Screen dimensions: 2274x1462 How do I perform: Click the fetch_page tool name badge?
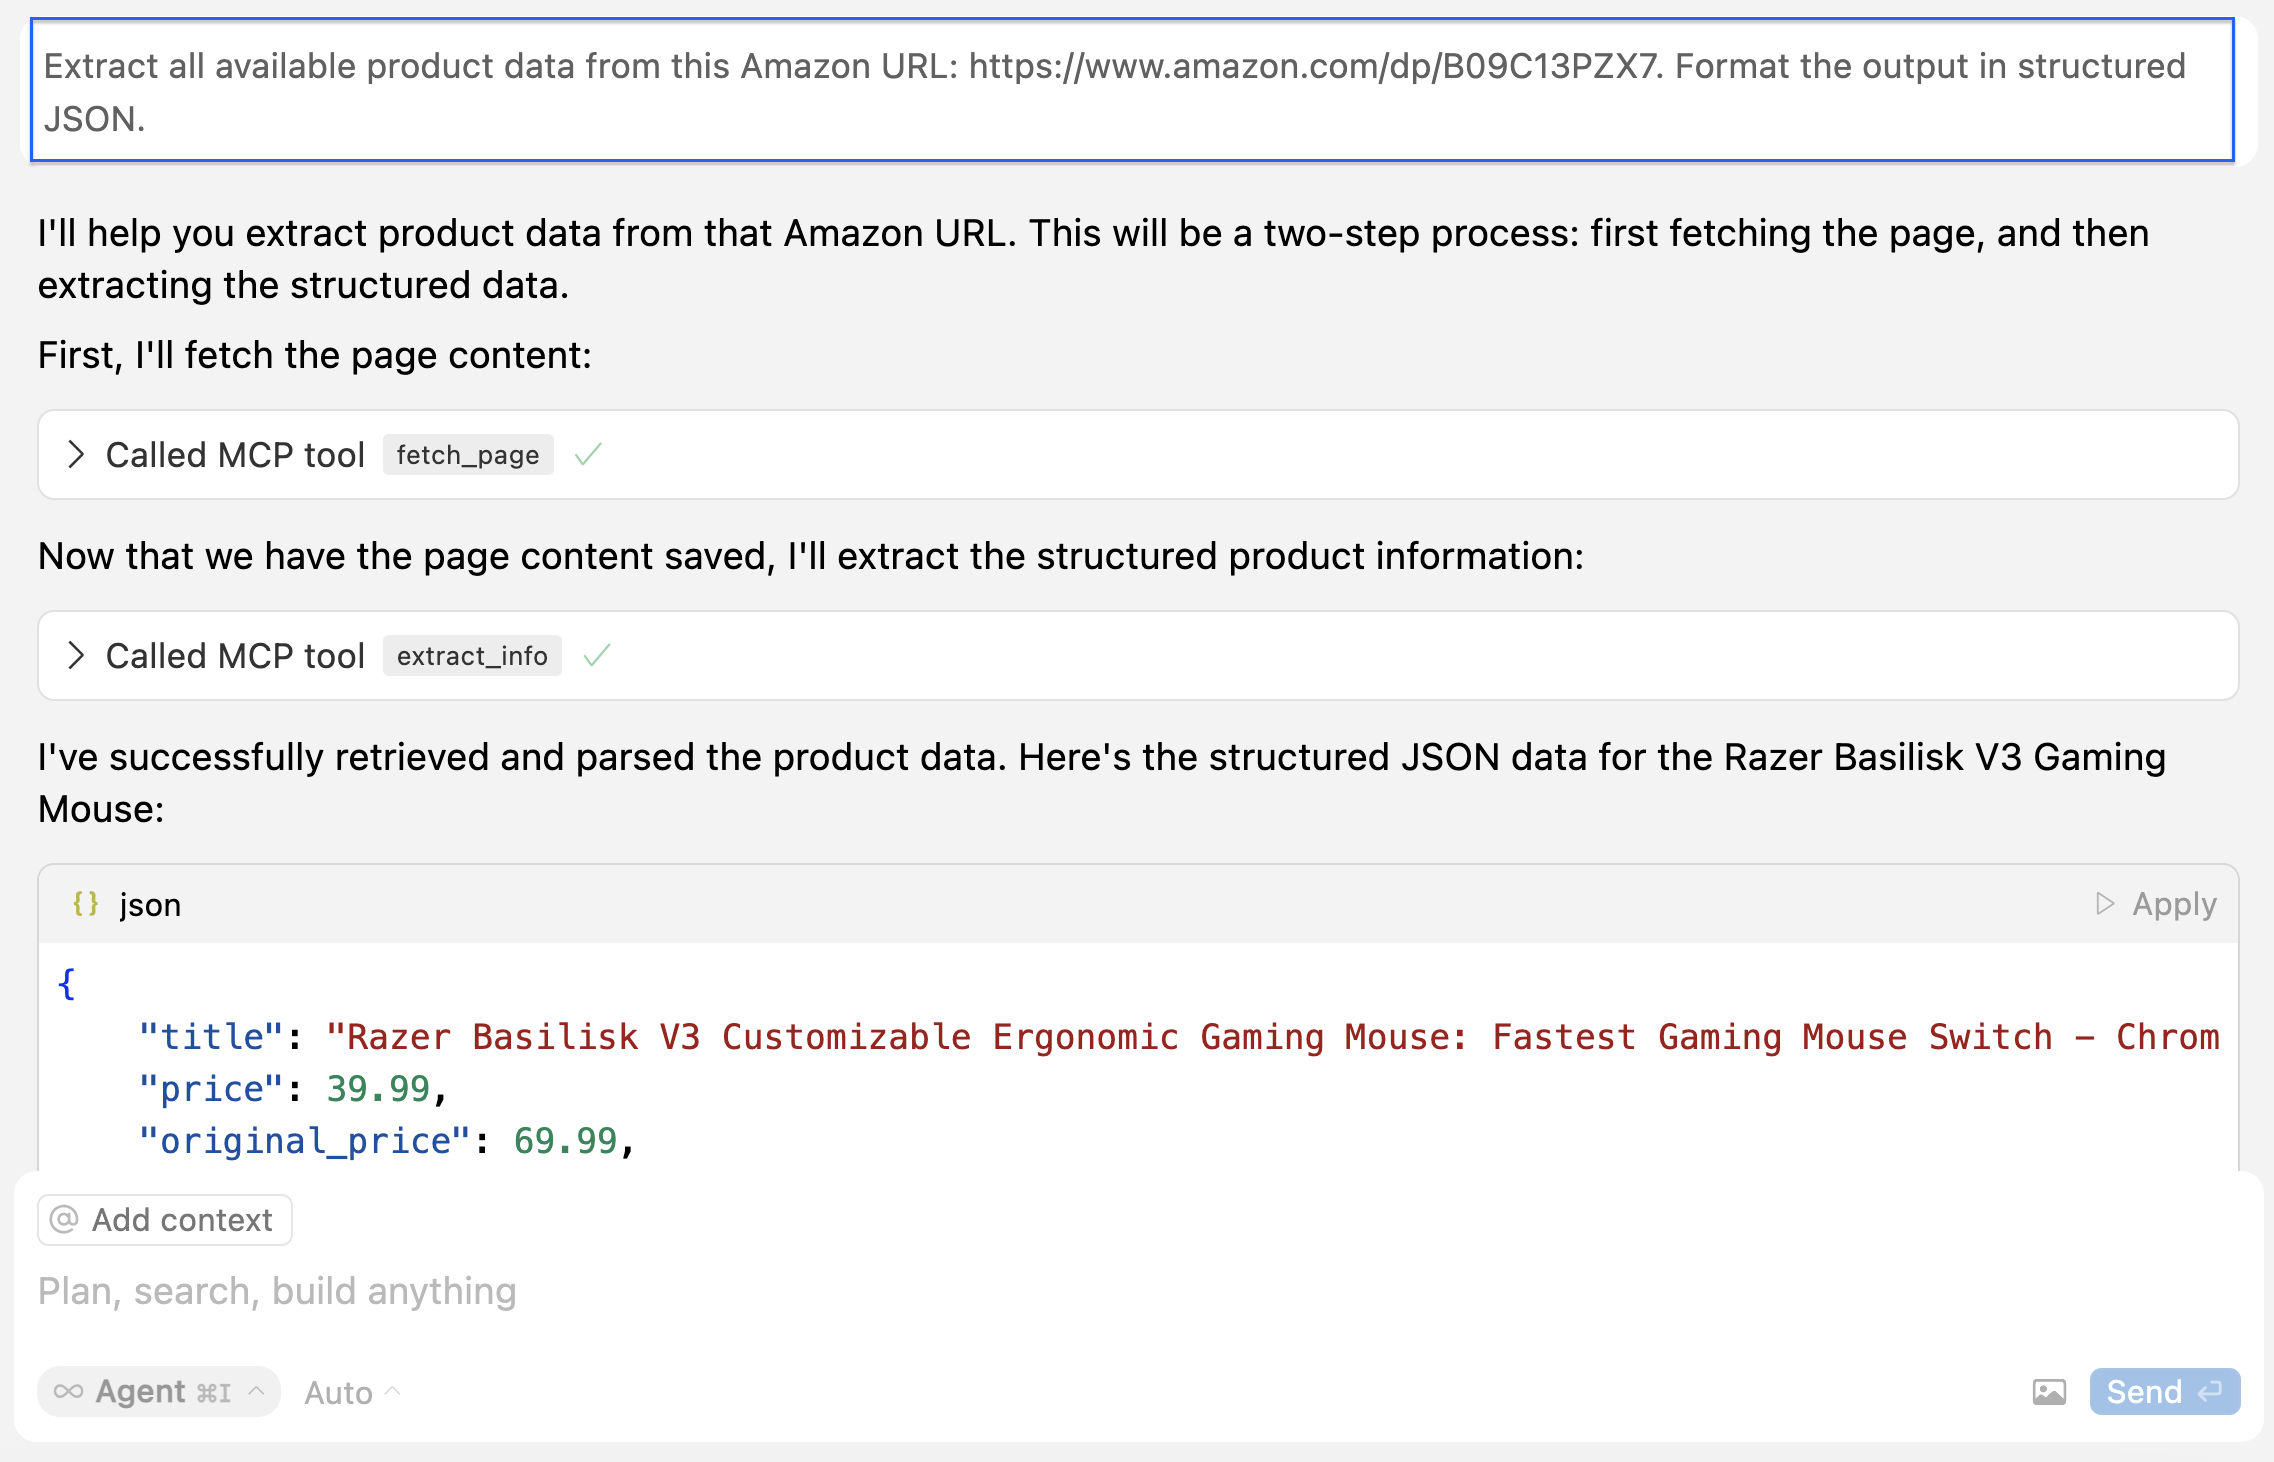(467, 455)
